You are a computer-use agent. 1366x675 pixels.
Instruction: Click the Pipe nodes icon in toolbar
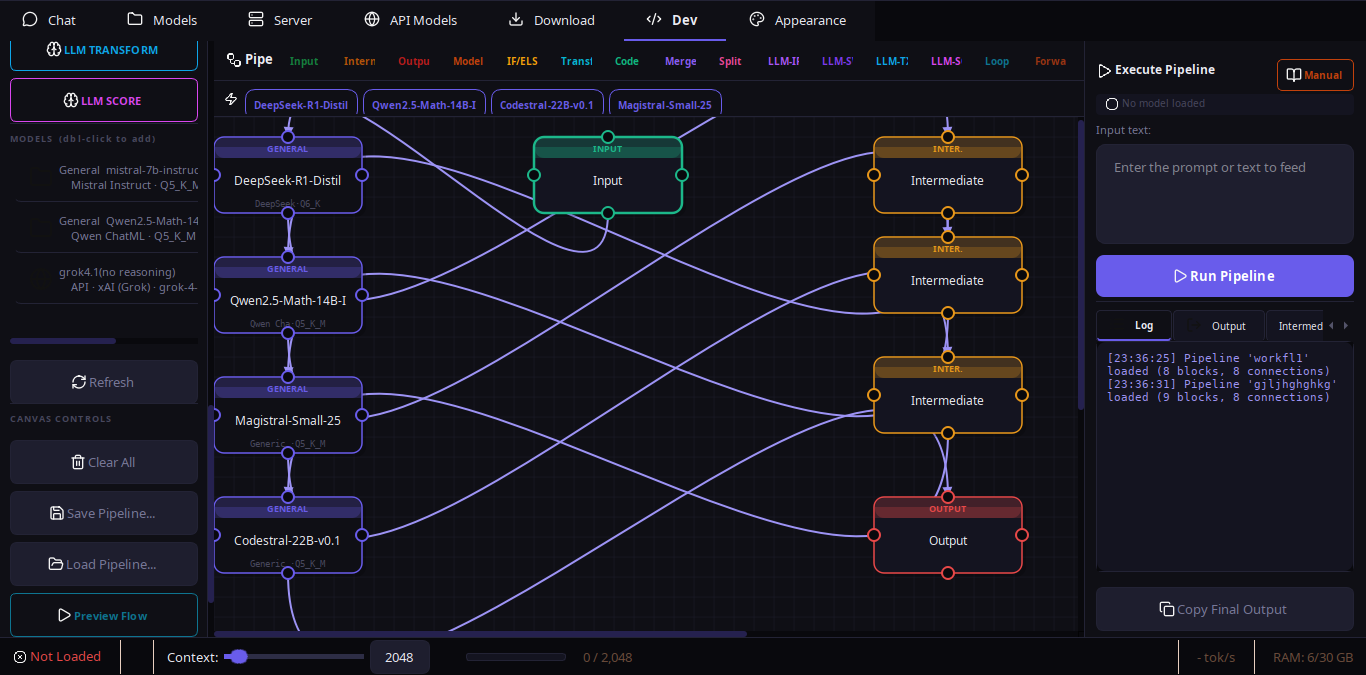click(x=234, y=60)
